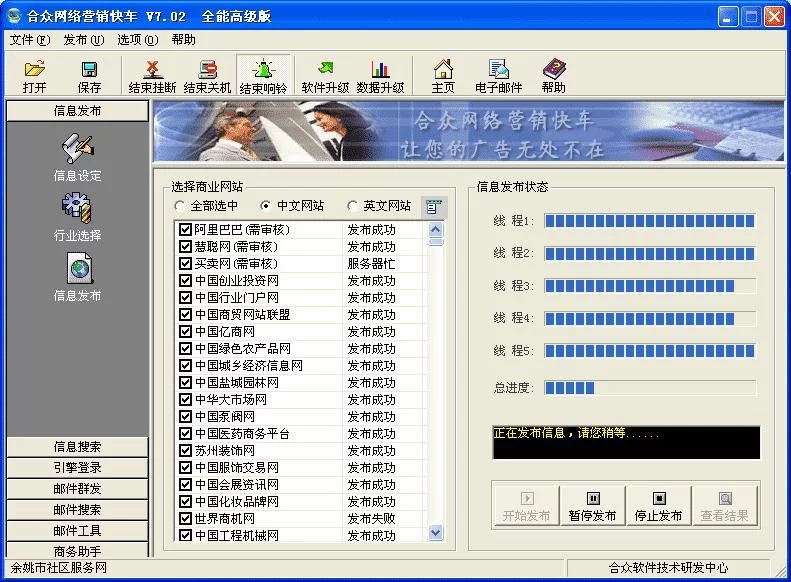Click the 停止发布 button
The image size is (791, 582).
(x=658, y=506)
